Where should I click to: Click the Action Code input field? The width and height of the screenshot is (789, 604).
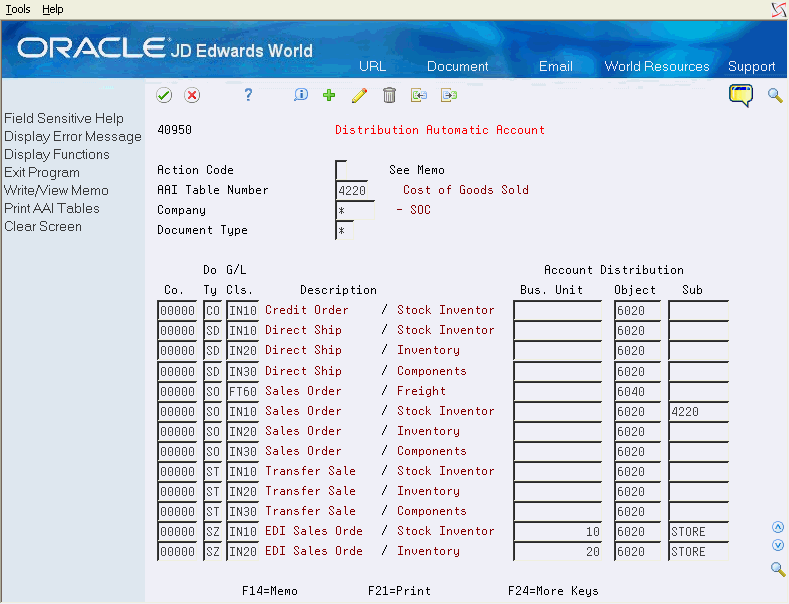pyautogui.click(x=341, y=170)
